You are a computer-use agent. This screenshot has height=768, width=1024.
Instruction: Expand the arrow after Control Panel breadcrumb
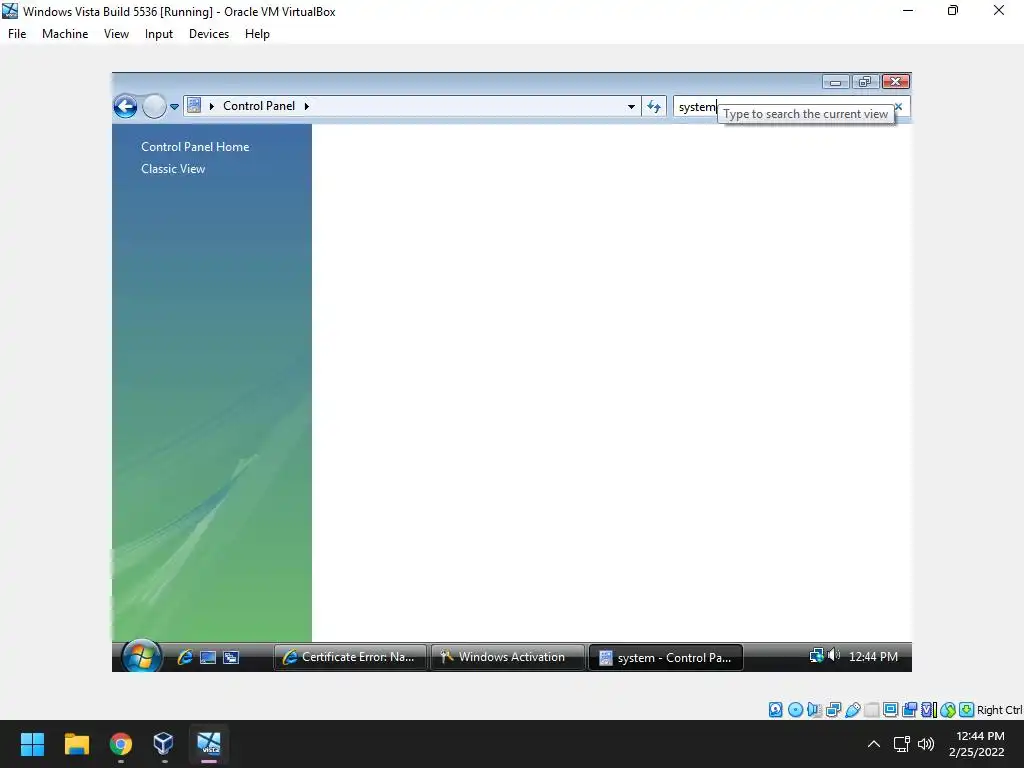tap(306, 106)
